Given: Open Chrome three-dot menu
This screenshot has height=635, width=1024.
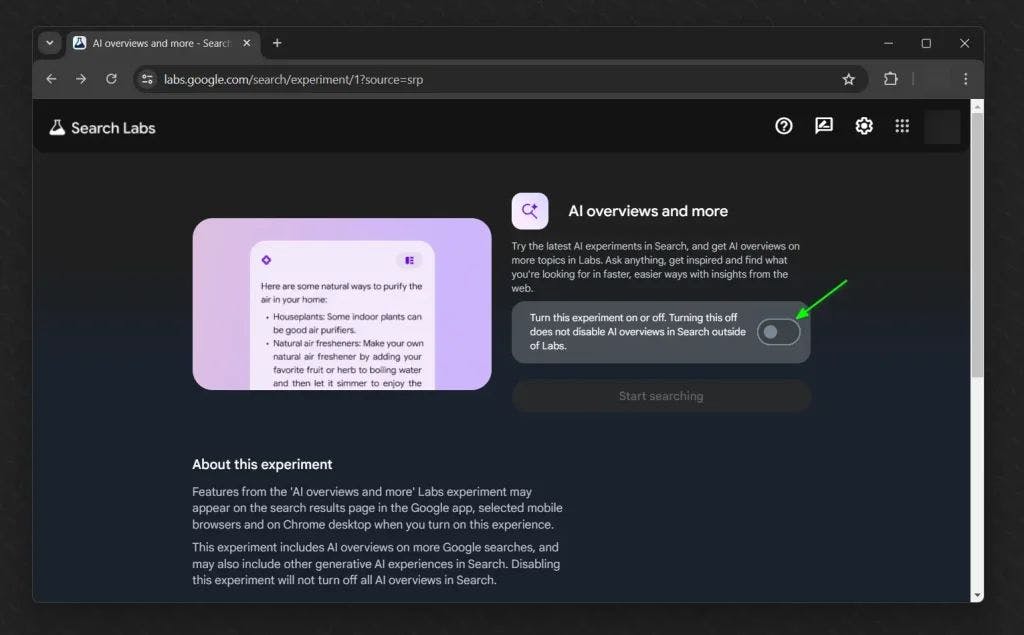Looking at the screenshot, I should click(x=965, y=79).
